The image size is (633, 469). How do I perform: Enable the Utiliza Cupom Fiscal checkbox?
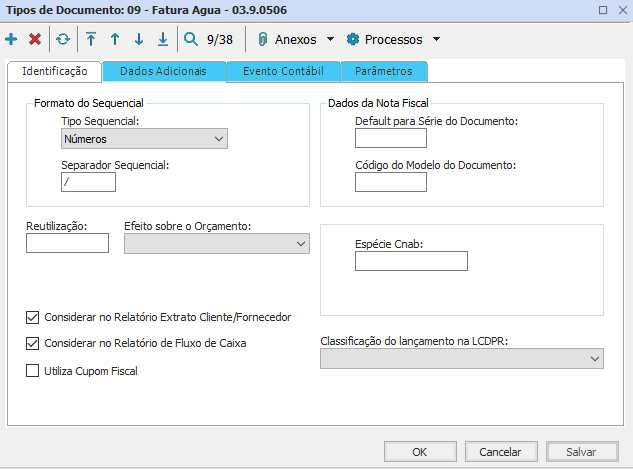click(x=33, y=370)
